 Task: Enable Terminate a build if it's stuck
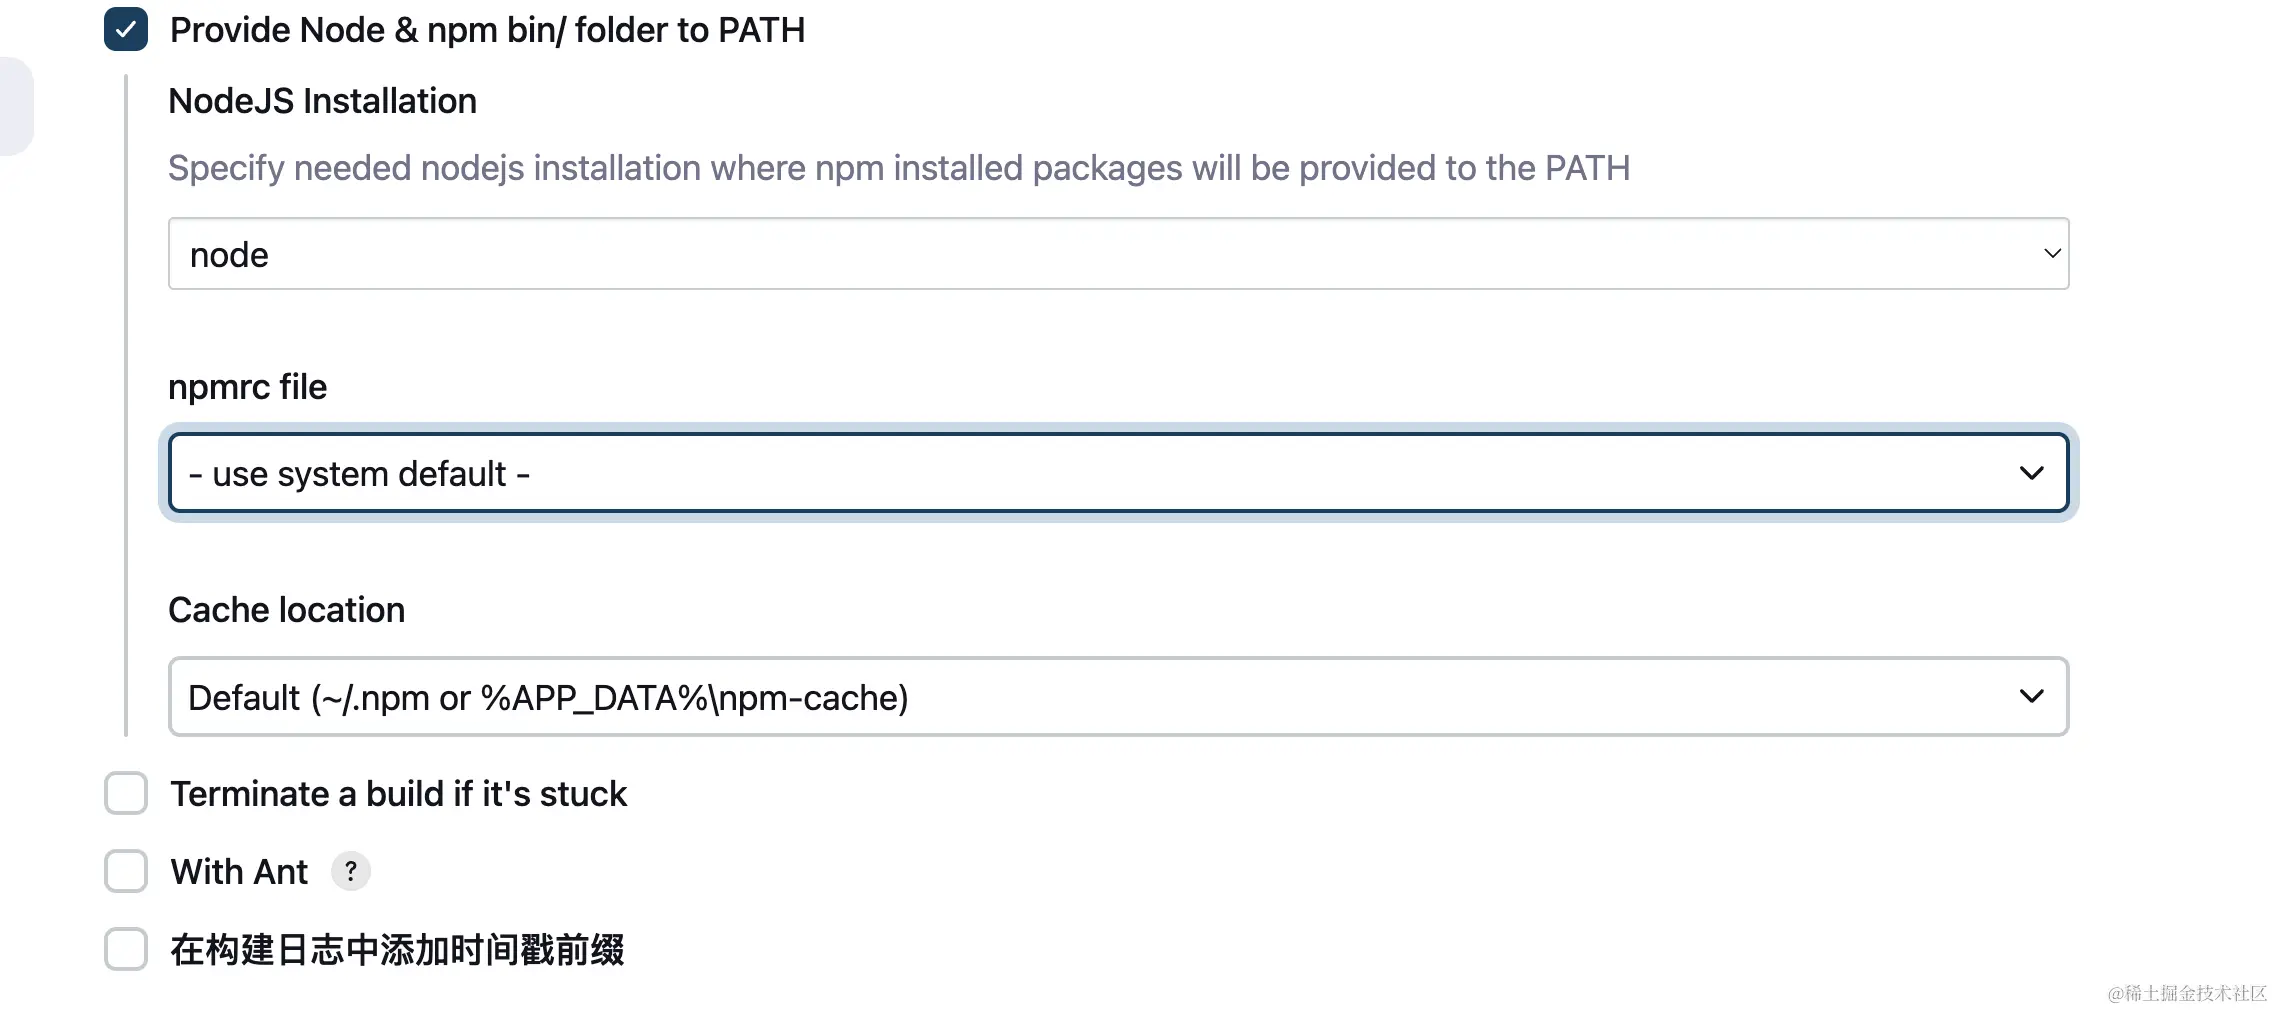(126, 793)
